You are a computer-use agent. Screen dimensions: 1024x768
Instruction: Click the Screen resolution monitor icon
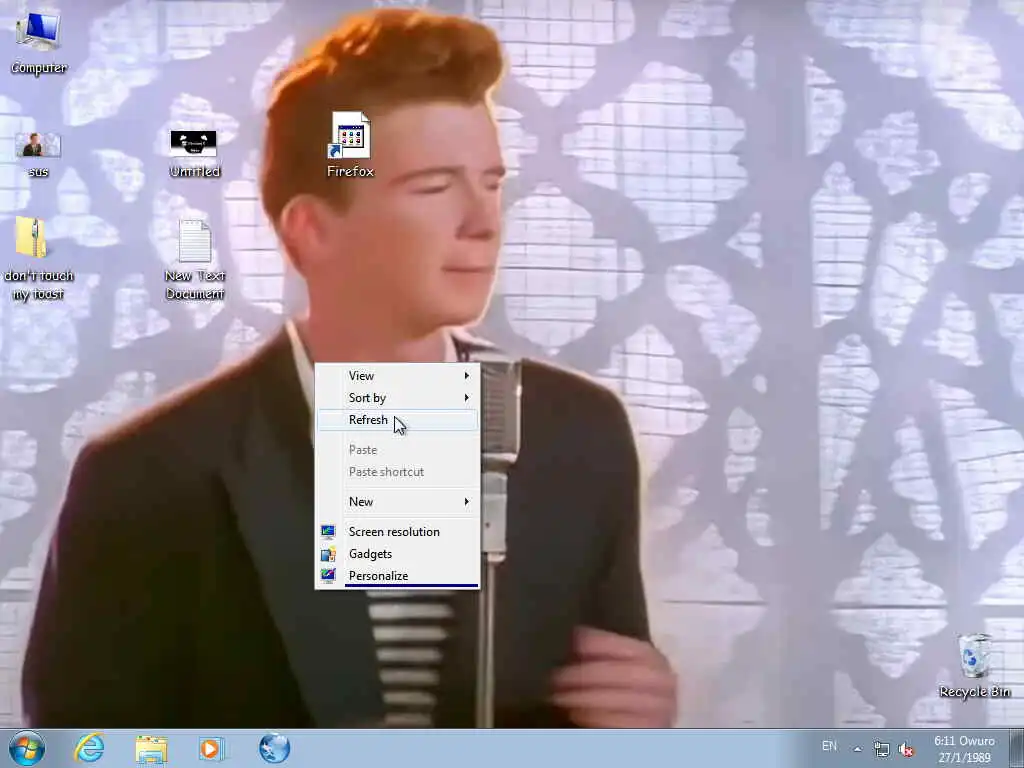[328, 532]
